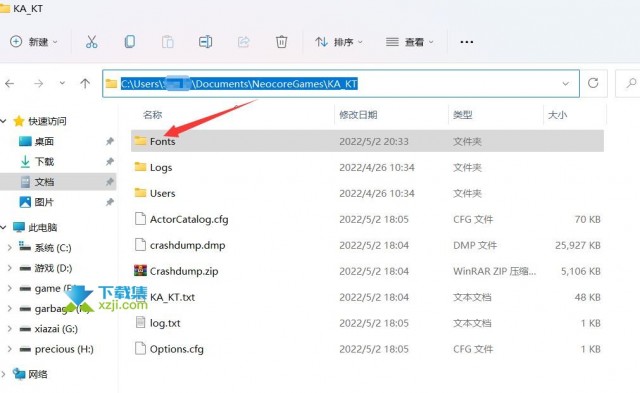Open the 查看 (View) dropdown
Image resolution: width=640 pixels, height=393 pixels.
tap(409, 42)
